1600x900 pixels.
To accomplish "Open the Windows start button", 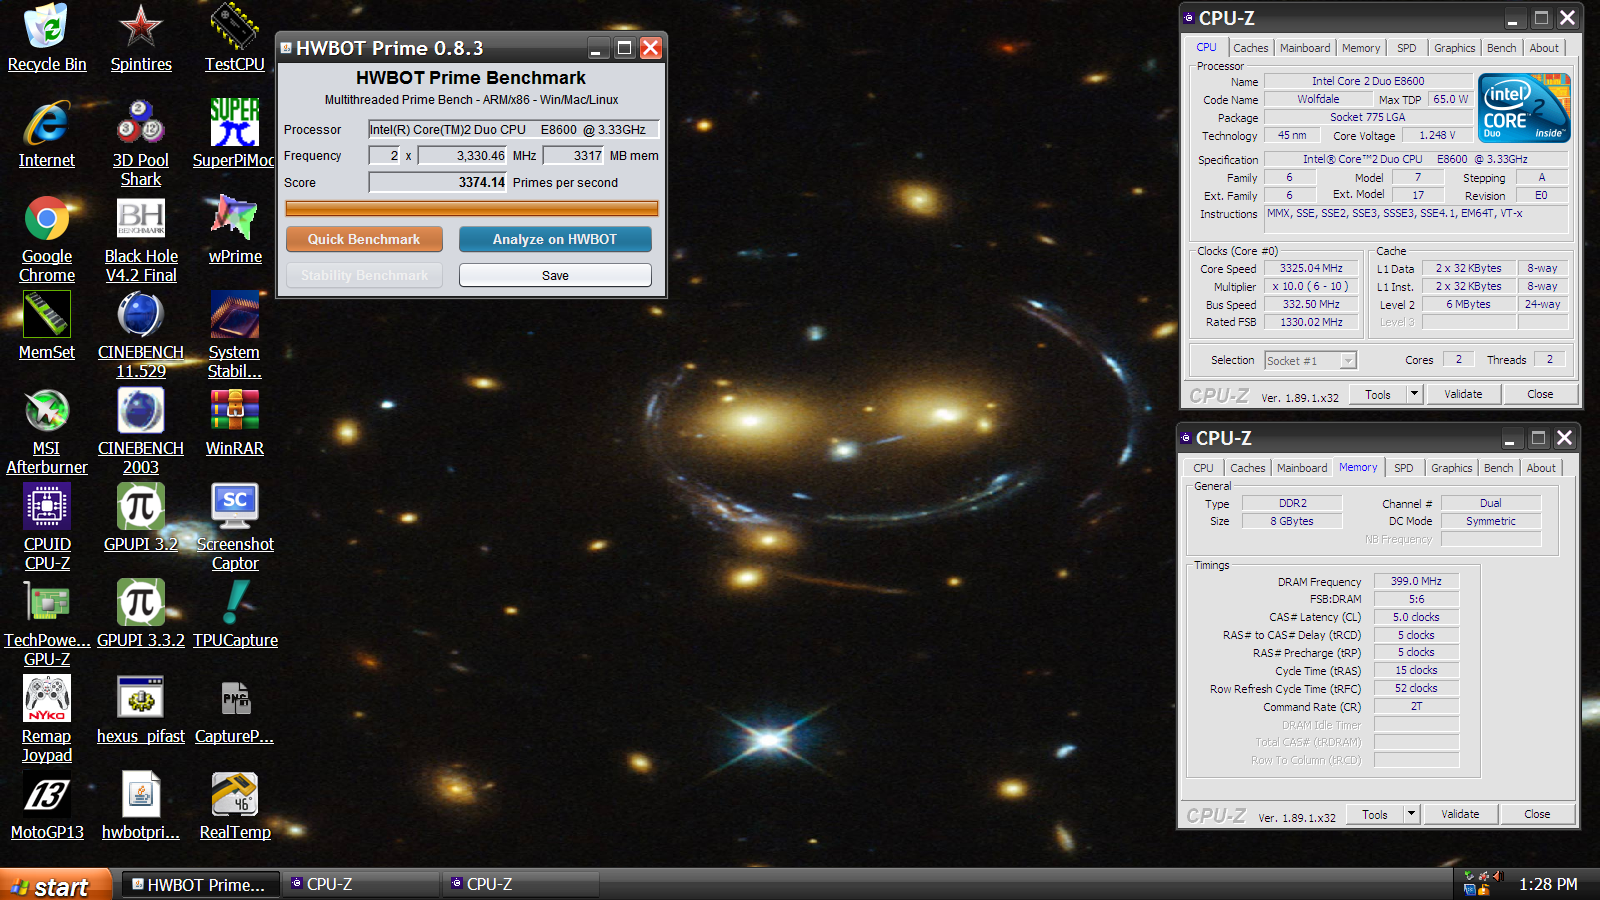I will pyautogui.click(x=55, y=885).
